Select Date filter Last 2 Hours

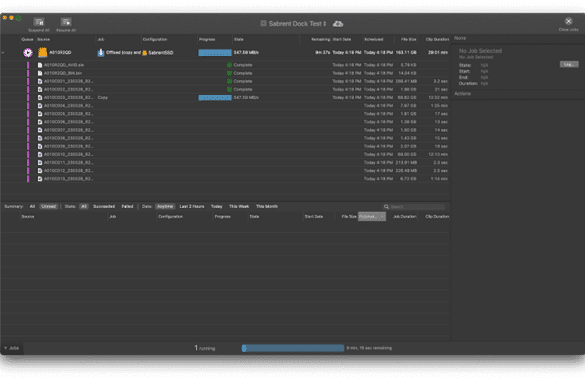pyautogui.click(x=192, y=206)
